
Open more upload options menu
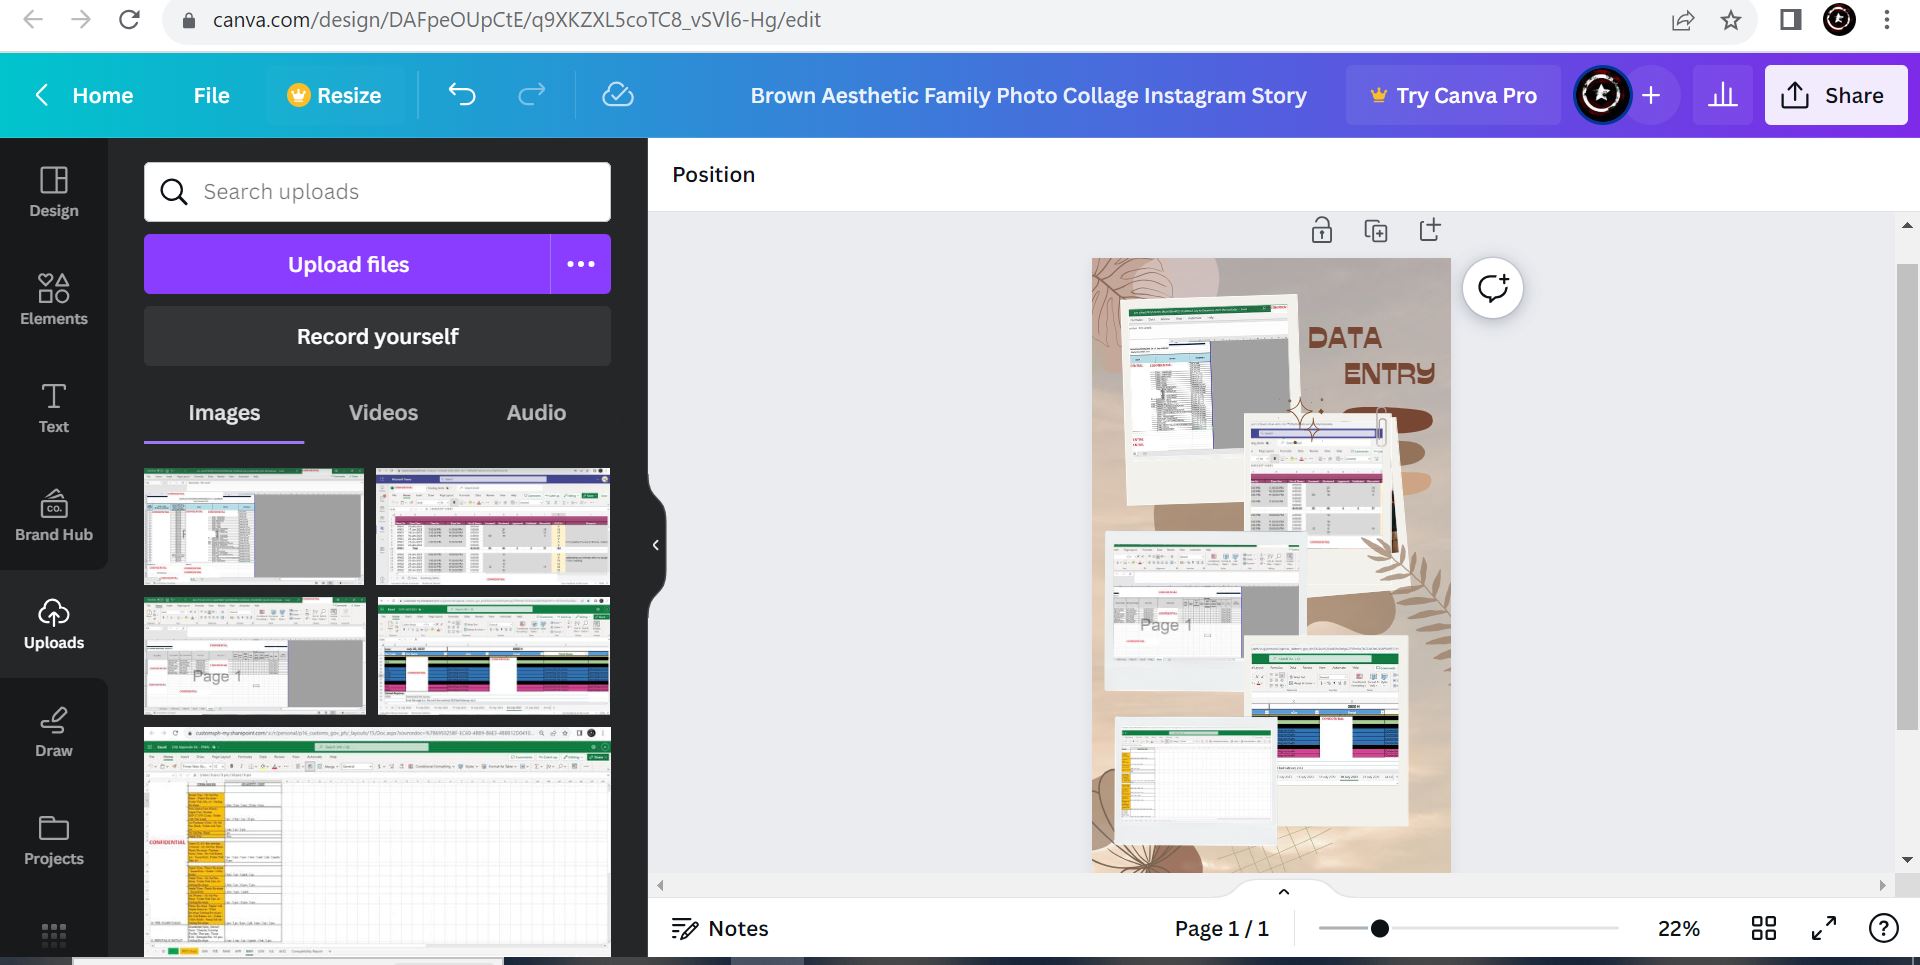[581, 264]
